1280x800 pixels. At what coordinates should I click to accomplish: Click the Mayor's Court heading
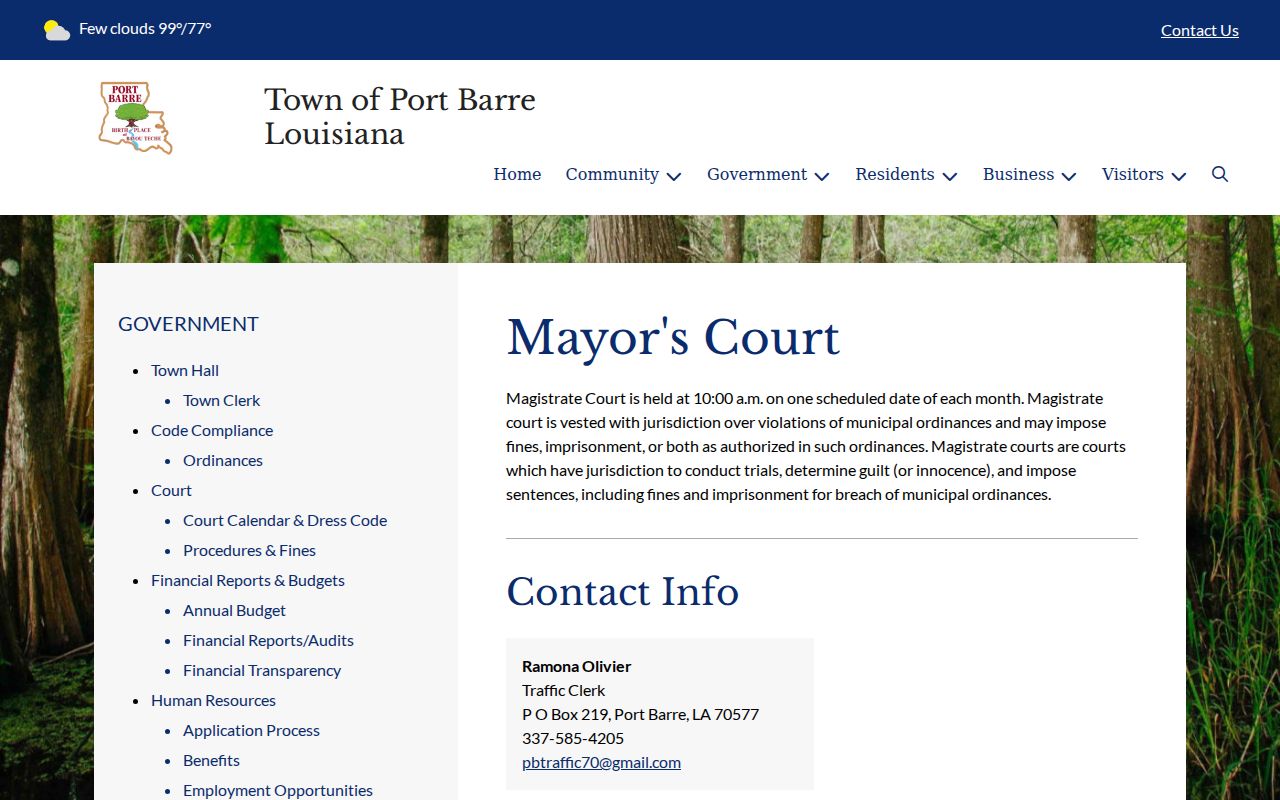click(x=673, y=337)
